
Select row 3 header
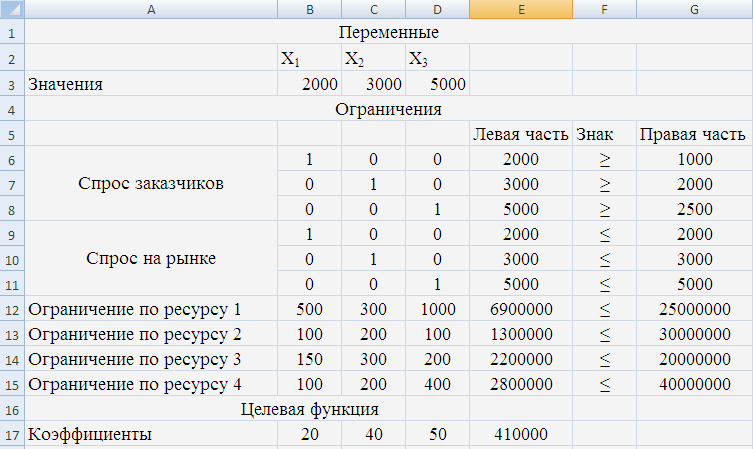pyautogui.click(x=12, y=84)
